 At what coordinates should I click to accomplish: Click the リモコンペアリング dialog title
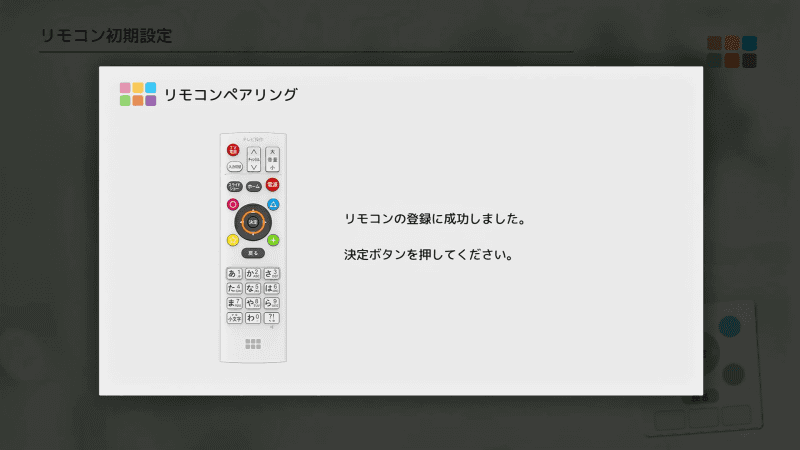231,95
